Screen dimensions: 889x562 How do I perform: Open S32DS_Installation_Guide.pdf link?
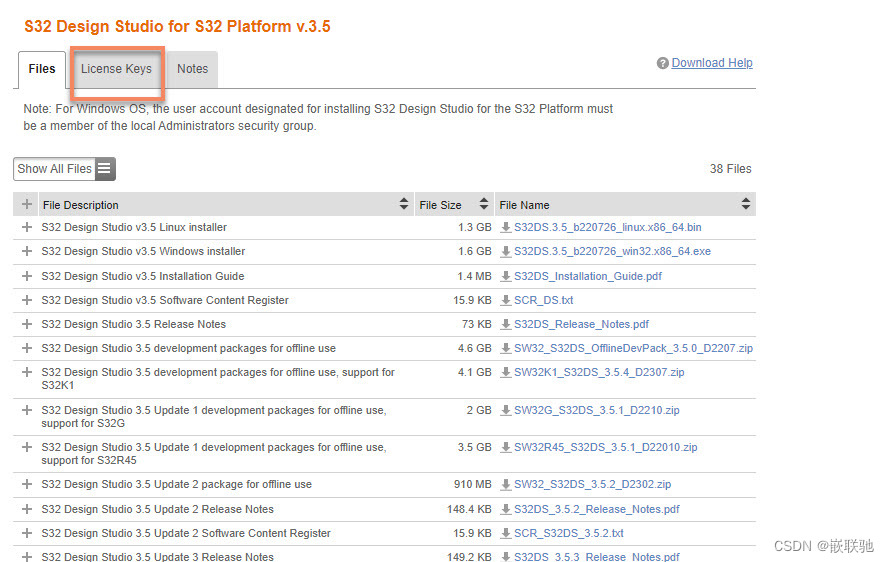point(587,276)
